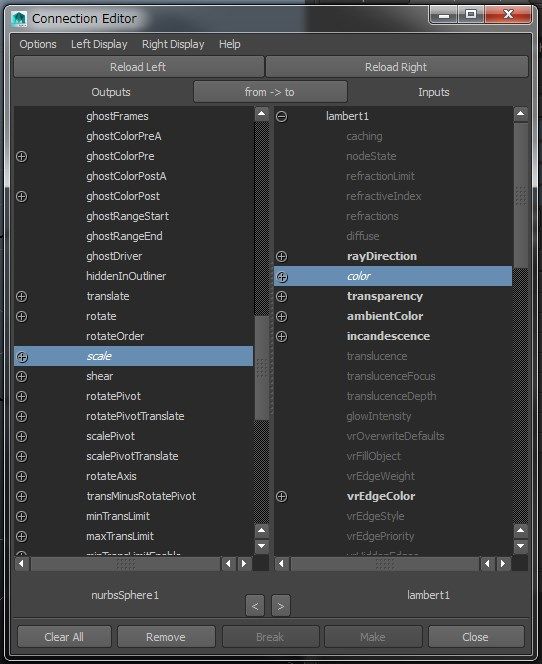
Task: Expand the rotateAxis attribute
Action: coord(22,476)
